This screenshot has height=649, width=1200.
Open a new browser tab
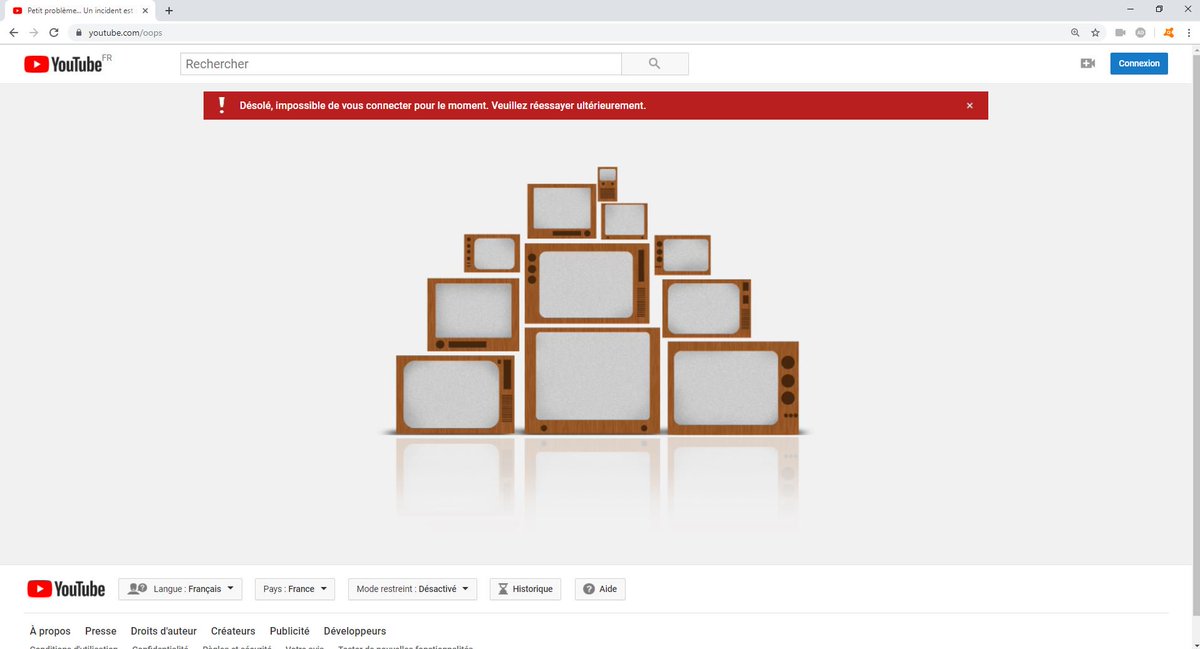coord(169,10)
